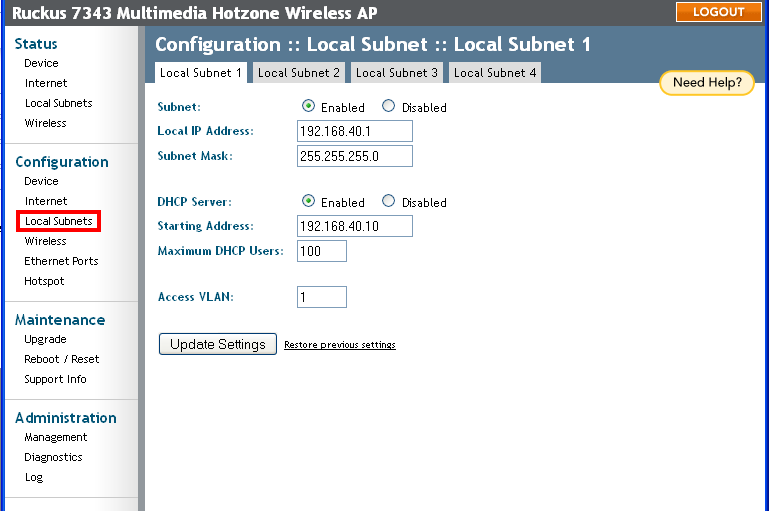The height and width of the screenshot is (511, 769).
Task: Open Reboot / Reset under Maintenance
Action: [x=61, y=359]
